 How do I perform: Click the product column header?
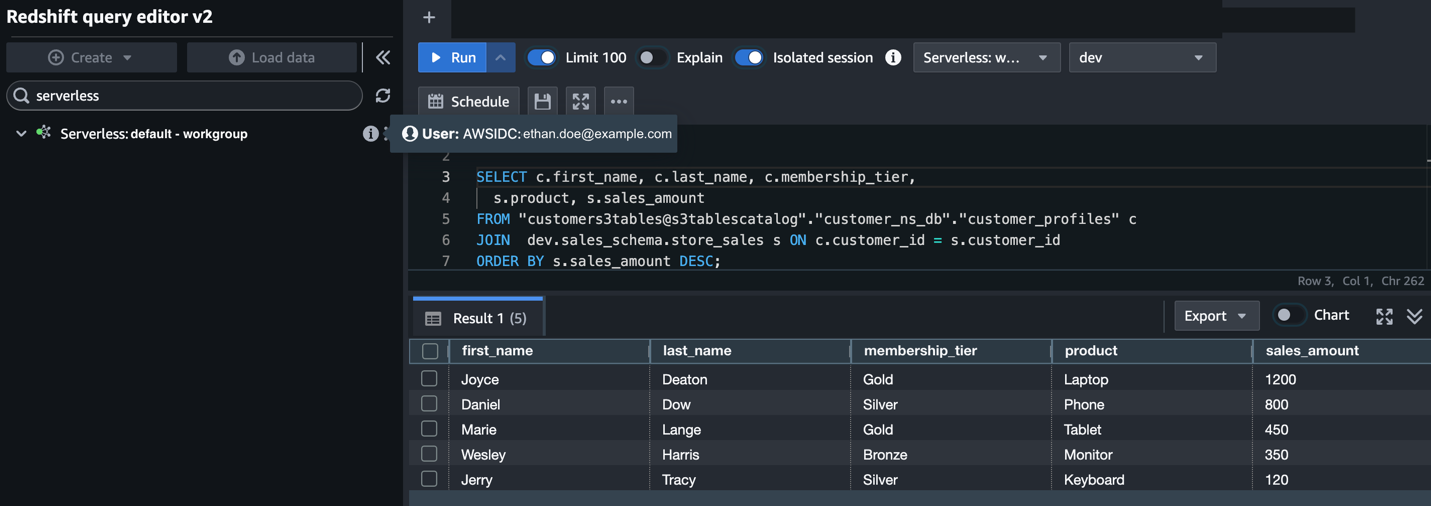click(x=1152, y=351)
